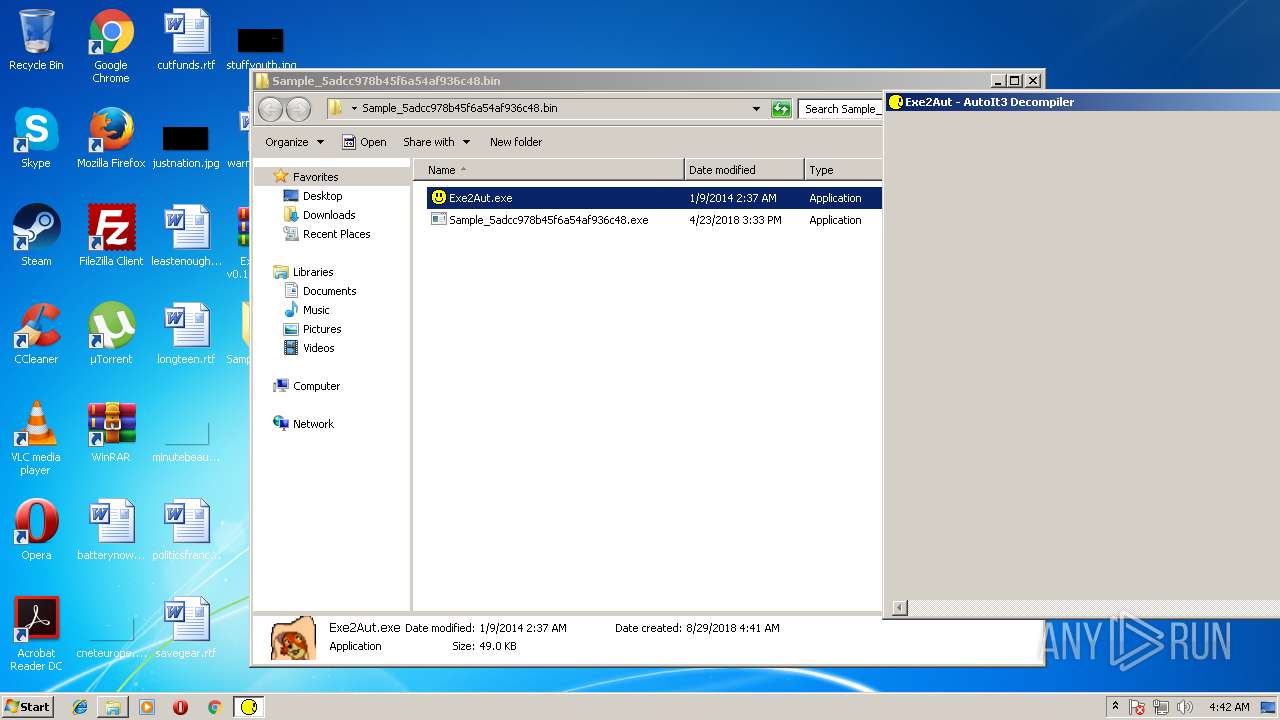The height and width of the screenshot is (720, 1280).
Task: Open the Organize menu dropdown
Action: (294, 142)
